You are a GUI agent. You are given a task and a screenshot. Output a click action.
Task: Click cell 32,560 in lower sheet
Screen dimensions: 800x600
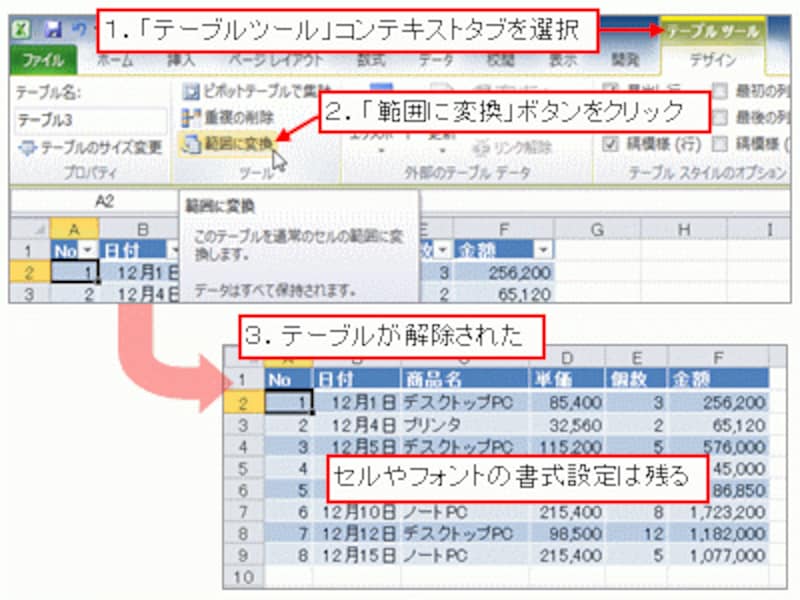pos(566,424)
